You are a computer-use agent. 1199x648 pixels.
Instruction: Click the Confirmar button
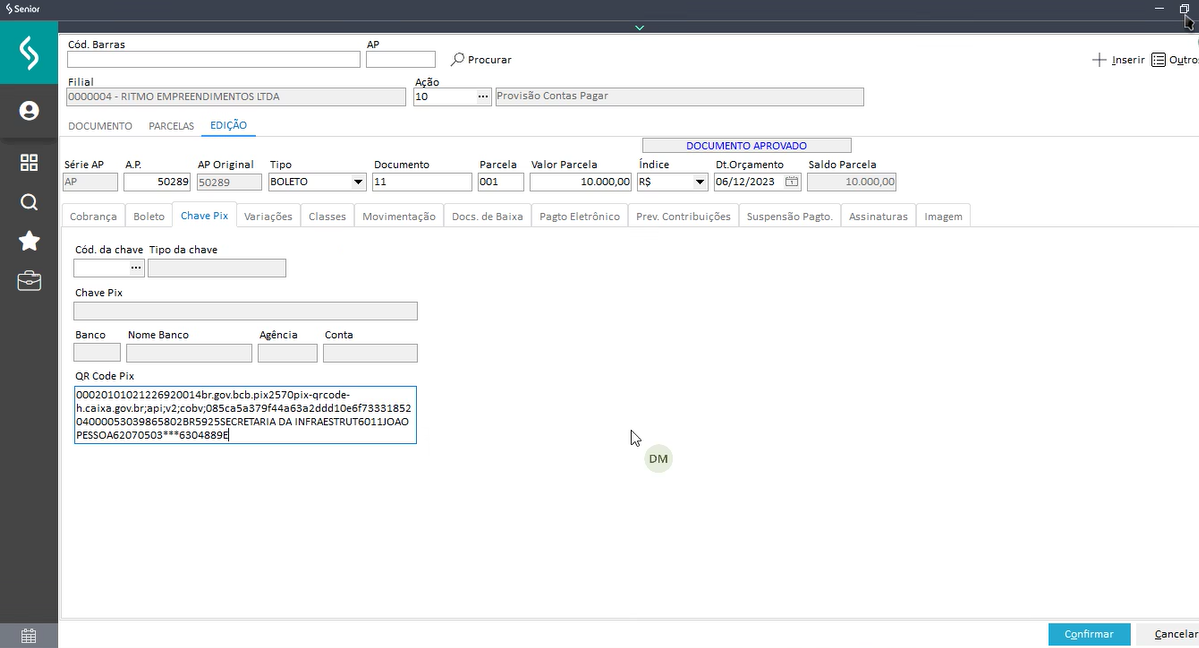coord(1088,634)
